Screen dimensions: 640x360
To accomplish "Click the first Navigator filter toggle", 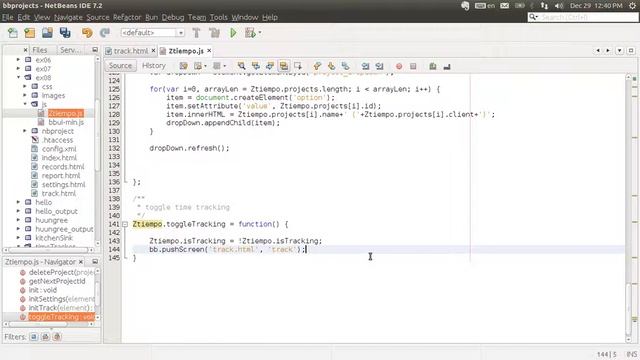I will point(33,337).
